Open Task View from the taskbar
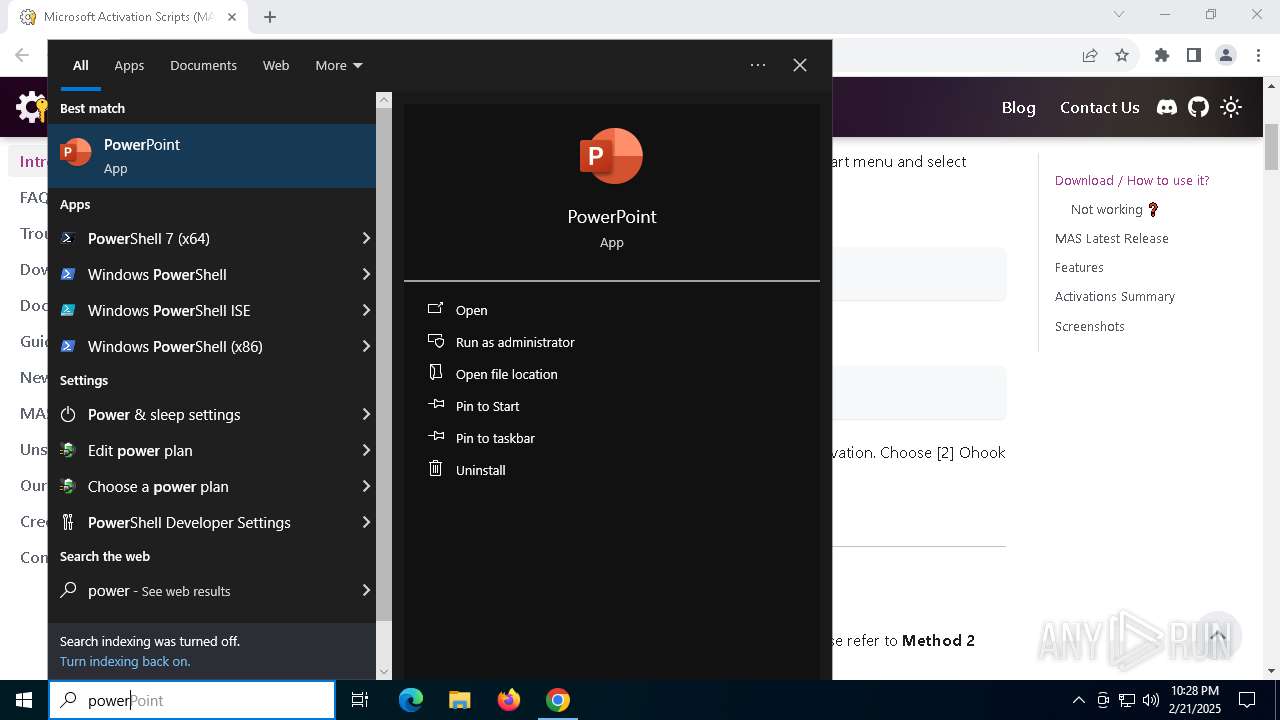The height and width of the screenshot is (720, 1280). click(x=360, y=700)
